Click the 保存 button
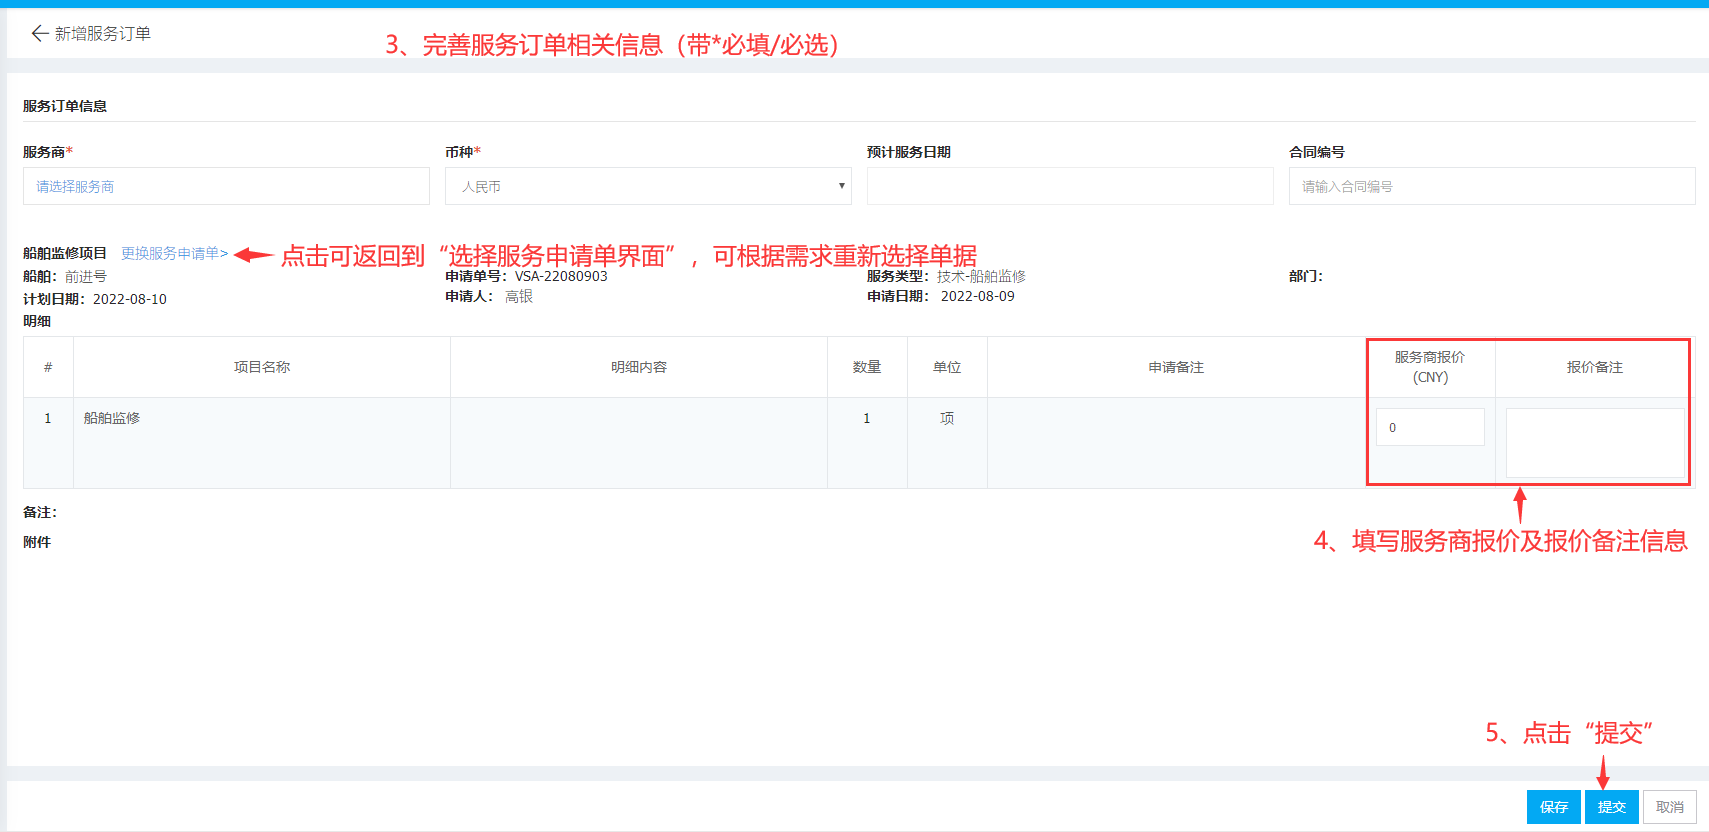The height and width of the screenshot is (832, 1709). pos(1554,807)
